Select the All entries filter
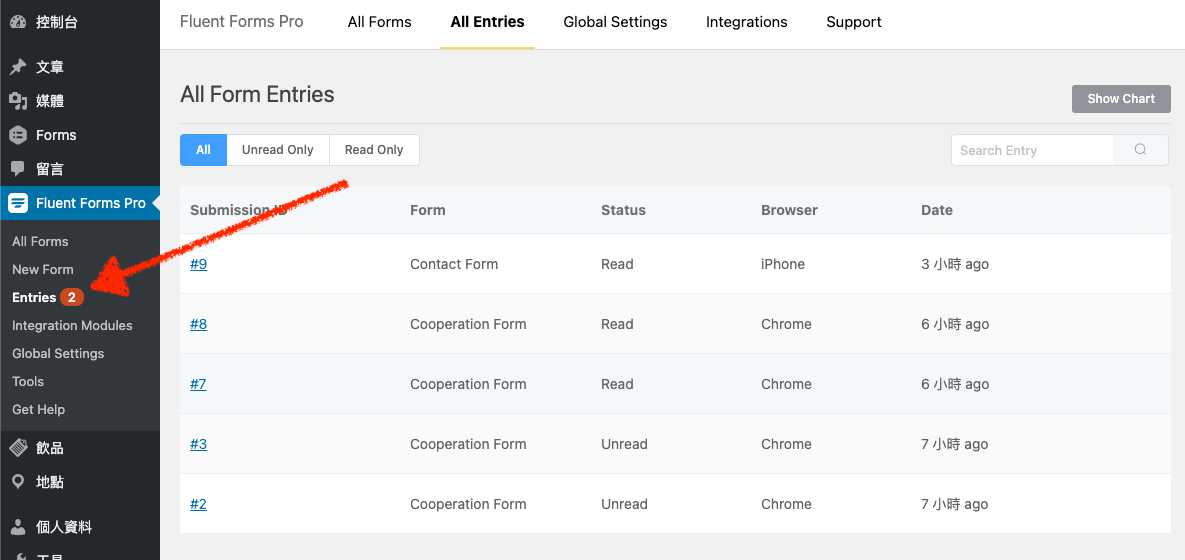Screen dimensions: 1185x560 (x=203, y=150)
